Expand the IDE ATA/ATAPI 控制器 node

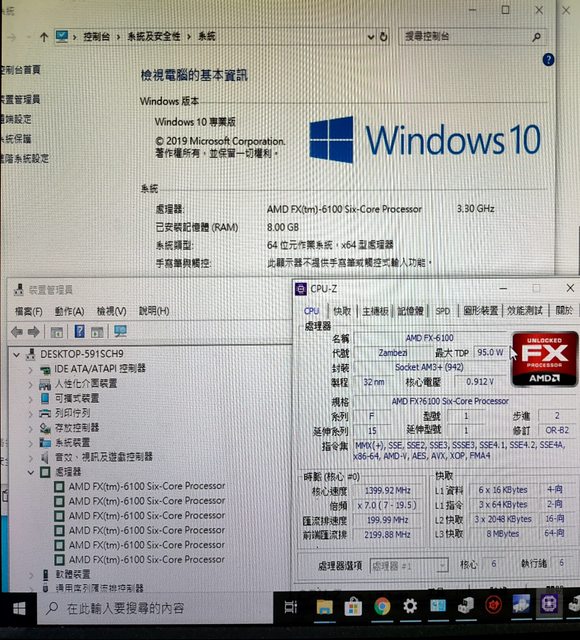tap(30, 370)
